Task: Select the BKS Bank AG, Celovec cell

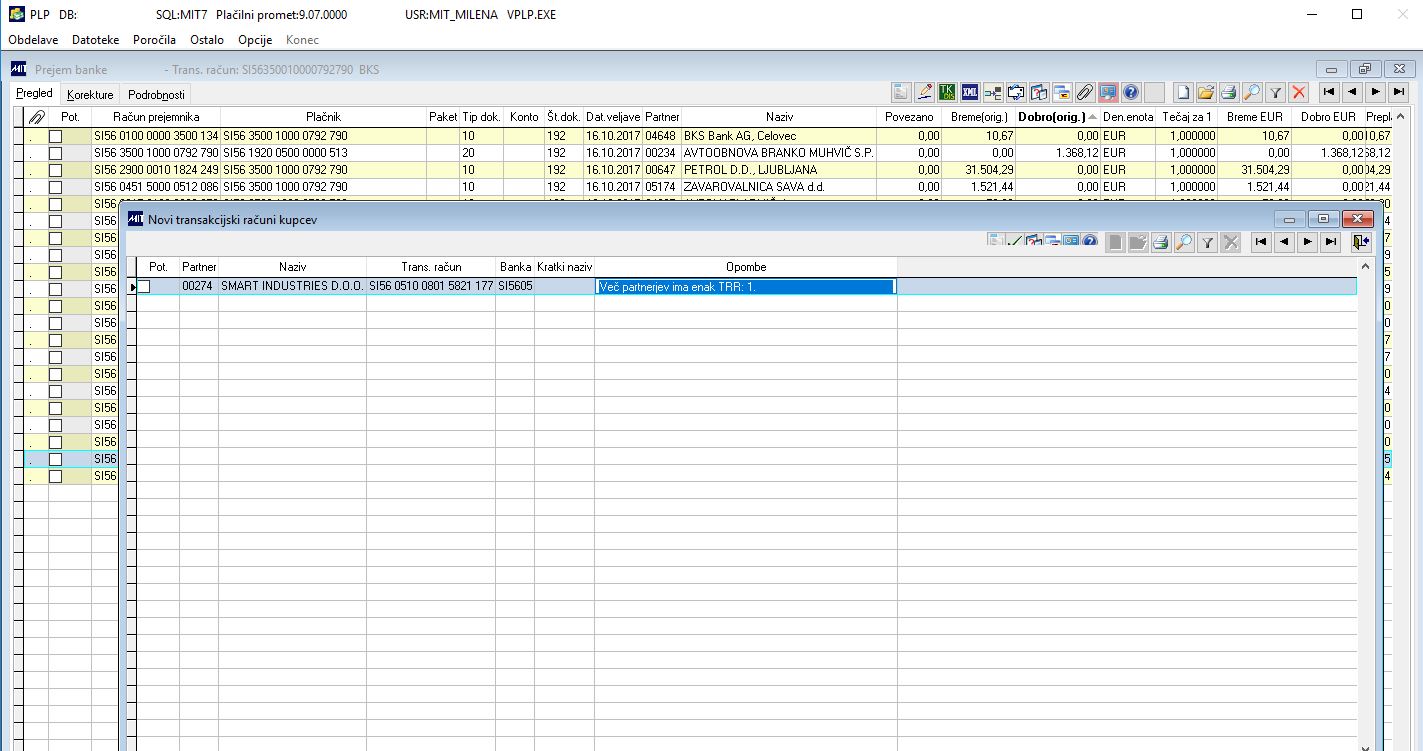Action: [x=779, y=136]
